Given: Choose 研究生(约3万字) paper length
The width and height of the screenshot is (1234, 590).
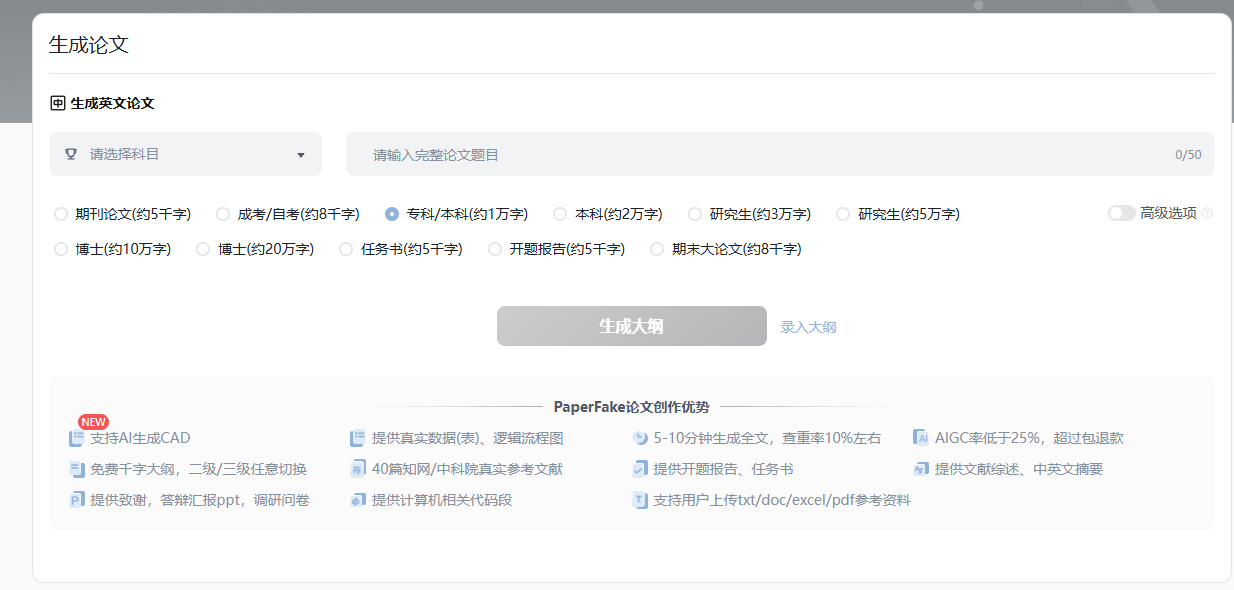Looking at the screenshot, I should coord(695,214).
